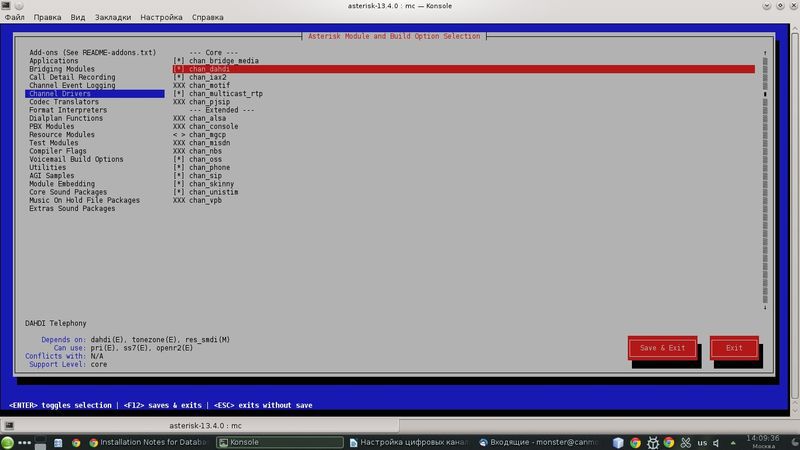This screenshot has height=450, width=800.
Task: Open the Bluetooth tray icon
Action: [x=685, y=441]
